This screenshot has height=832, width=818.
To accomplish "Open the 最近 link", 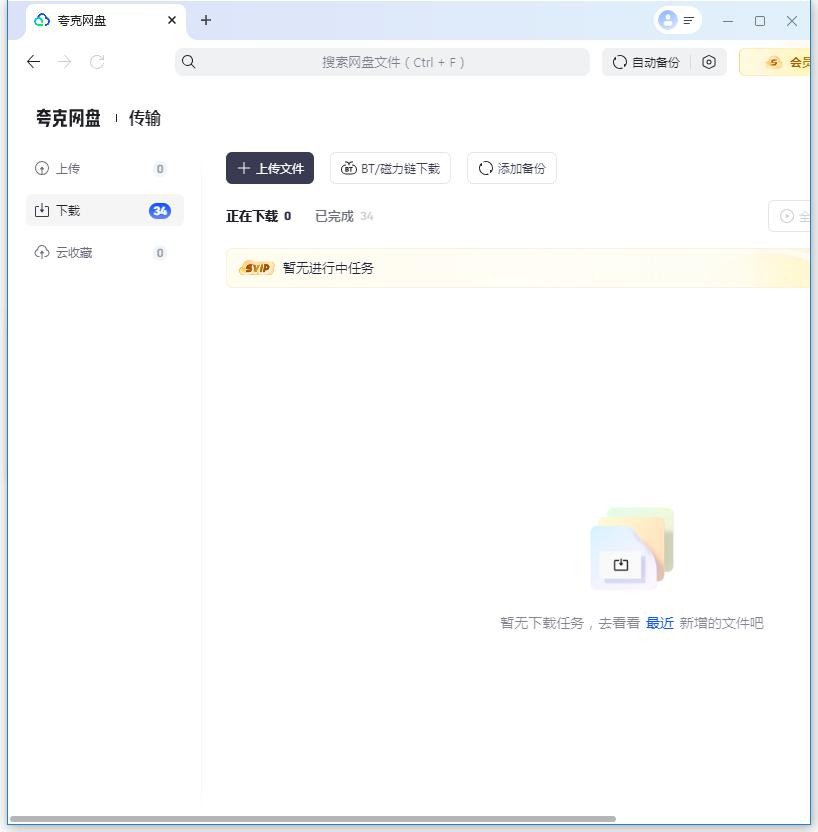I will click(x=659, y=623).
